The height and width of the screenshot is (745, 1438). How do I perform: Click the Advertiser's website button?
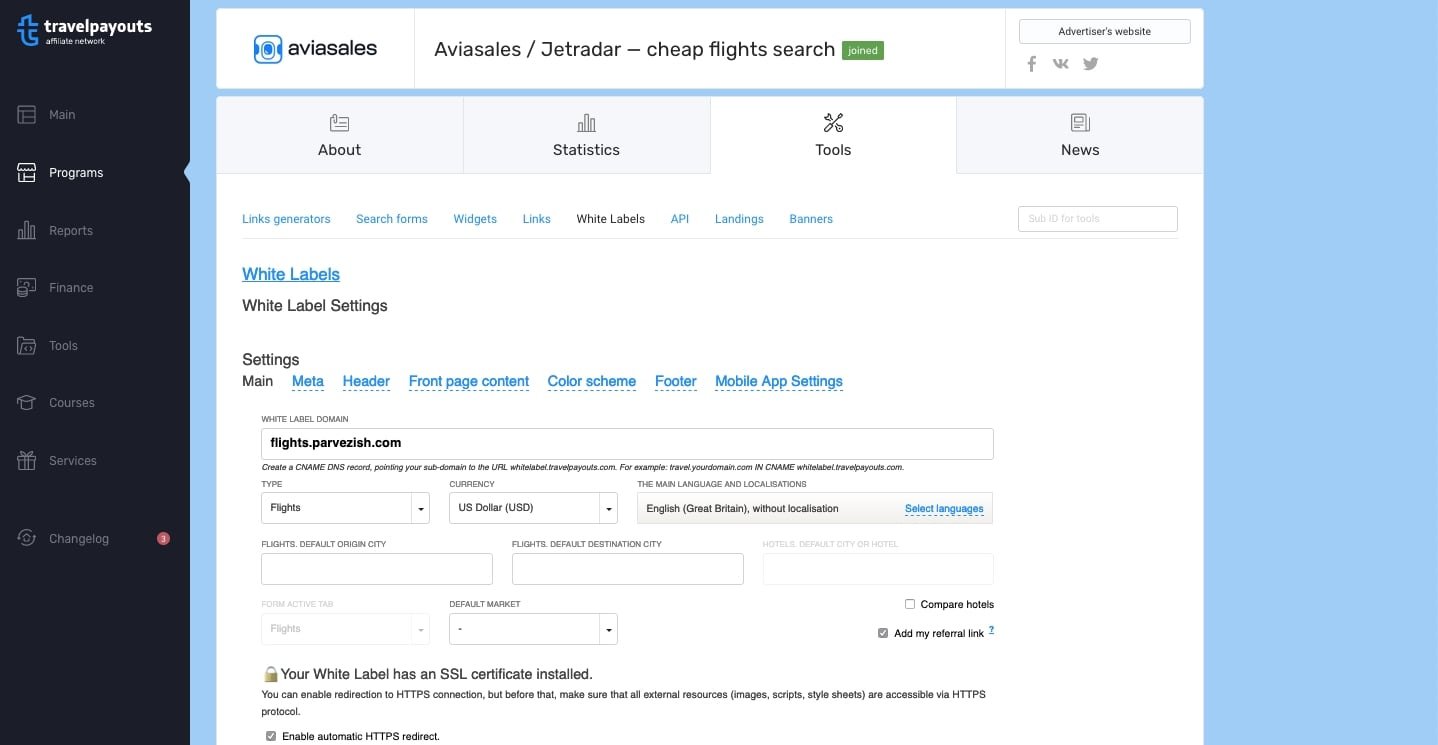pos(1105,32)
